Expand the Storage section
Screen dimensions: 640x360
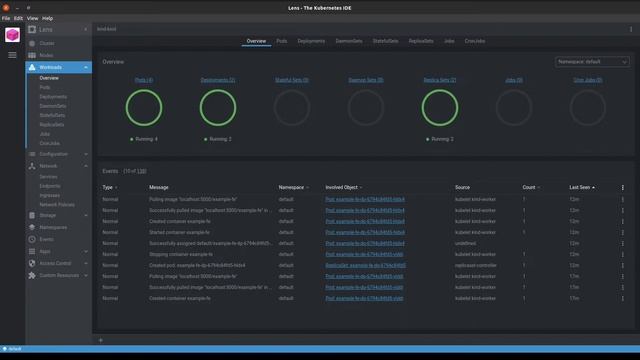(x=86, y=215)
